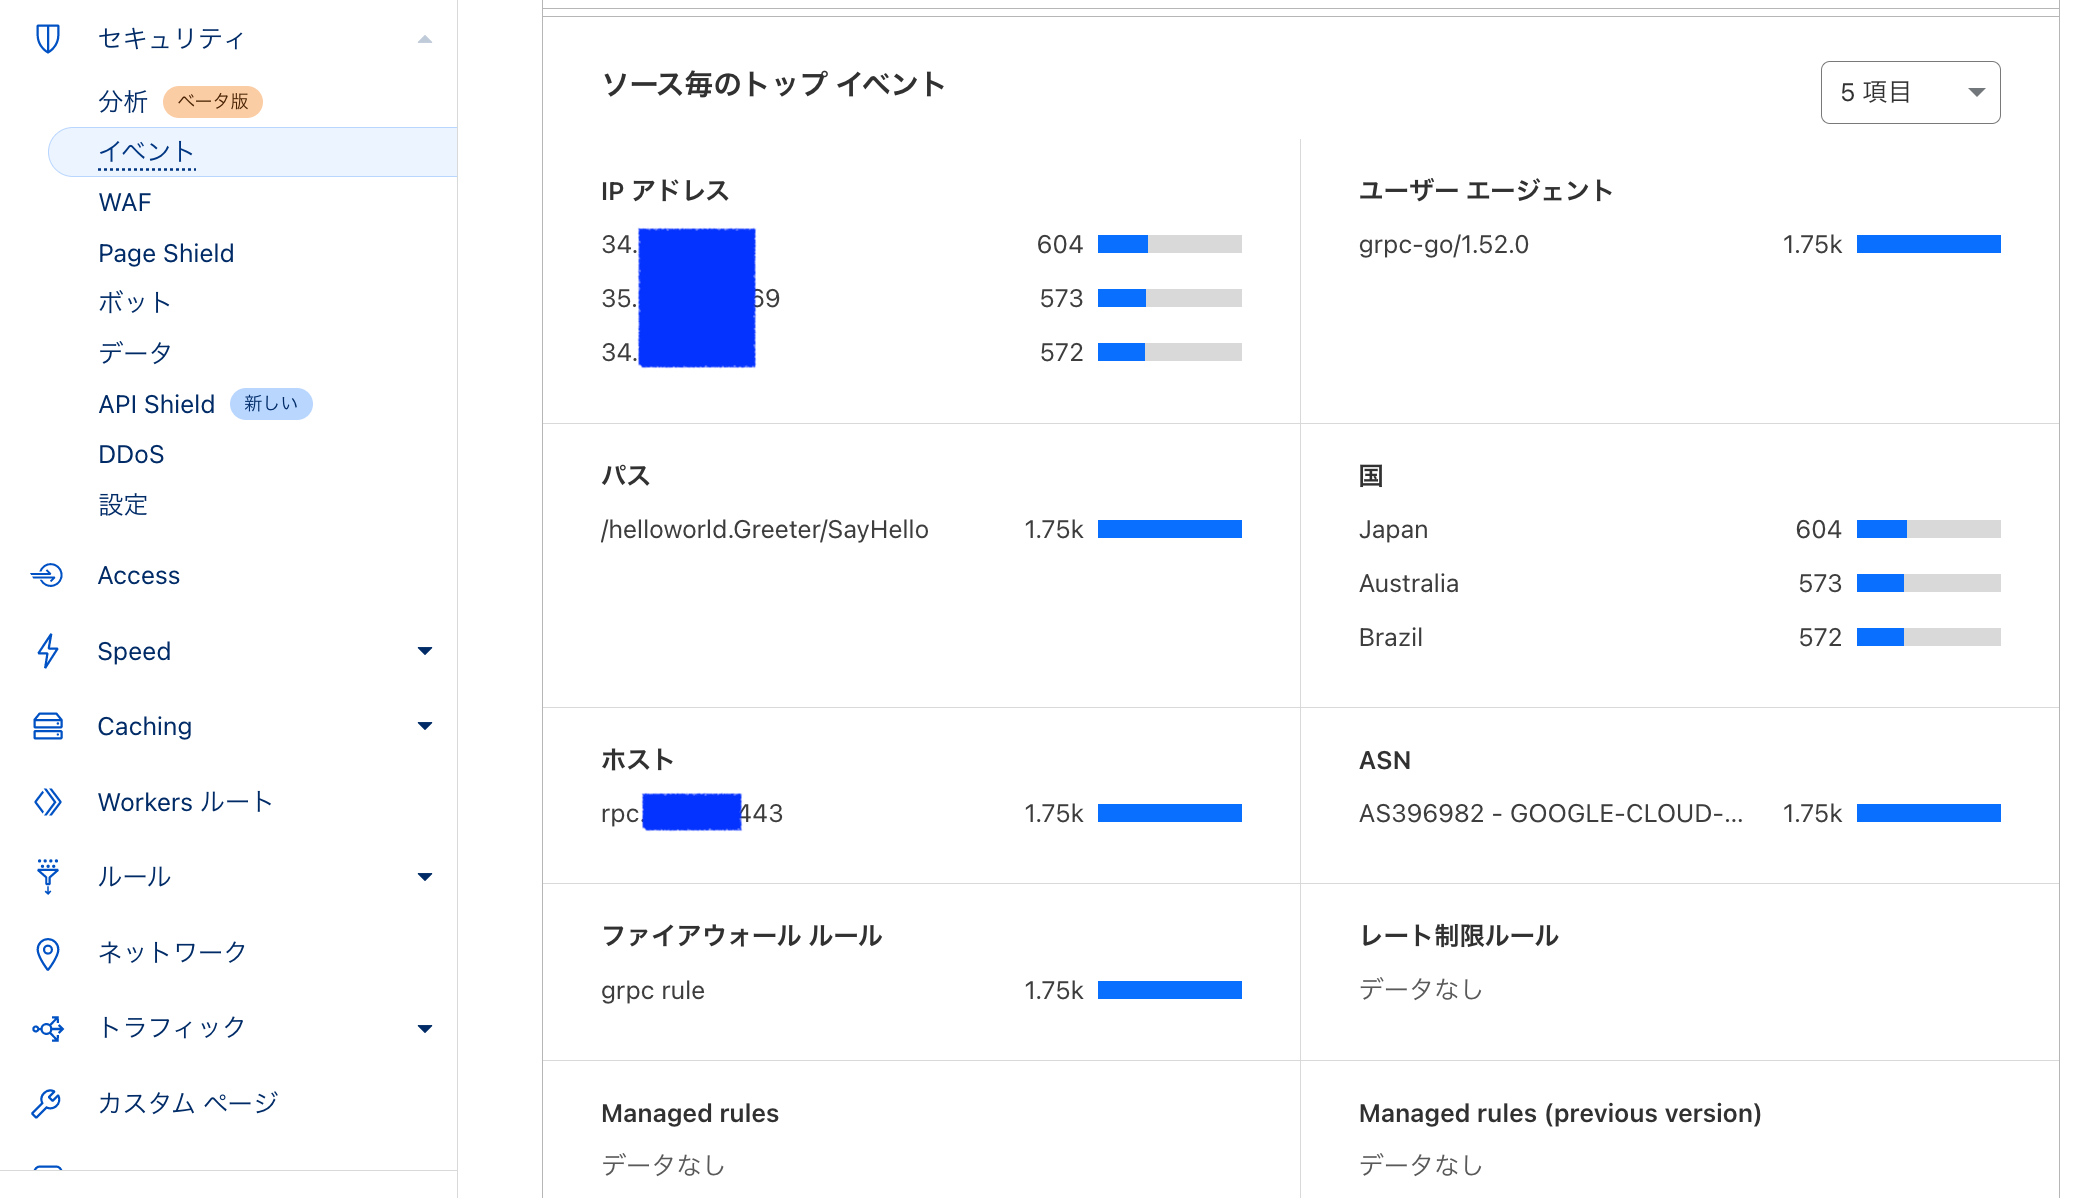This screenshot has width=2080, height=1198.
Task: Open Caching via its sidebar icon
Action: pyautogui.click(x=47, y=726)
